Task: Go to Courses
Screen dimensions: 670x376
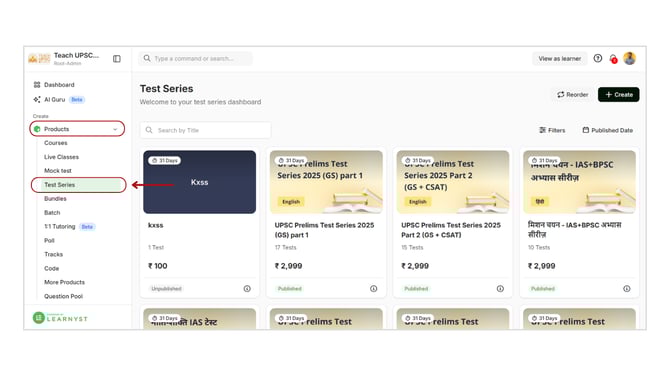Action: click(56, 143)
